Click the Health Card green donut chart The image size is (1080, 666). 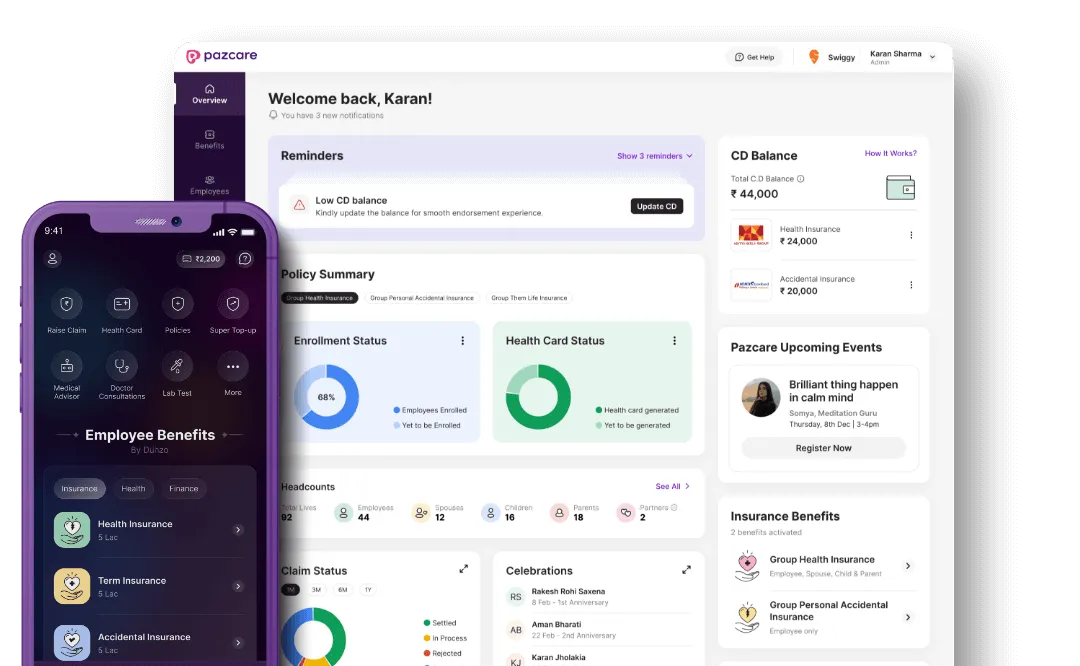(x=538, y=397)
